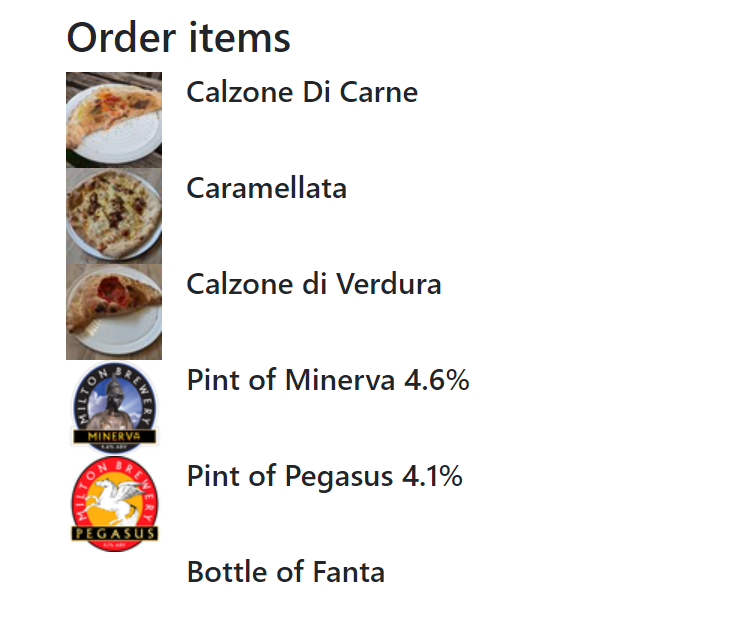The image size is (743, 626).
Task: Click the Calzone Di Carne pizza photo
Action: coord(114,119)
